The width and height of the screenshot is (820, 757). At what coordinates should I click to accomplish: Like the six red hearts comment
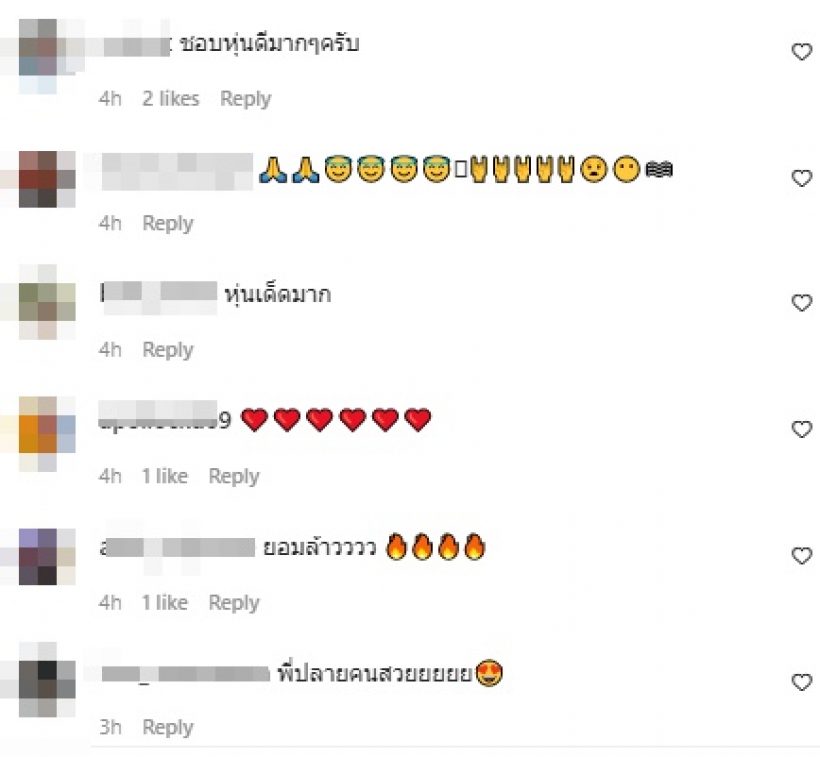(801, 429)
